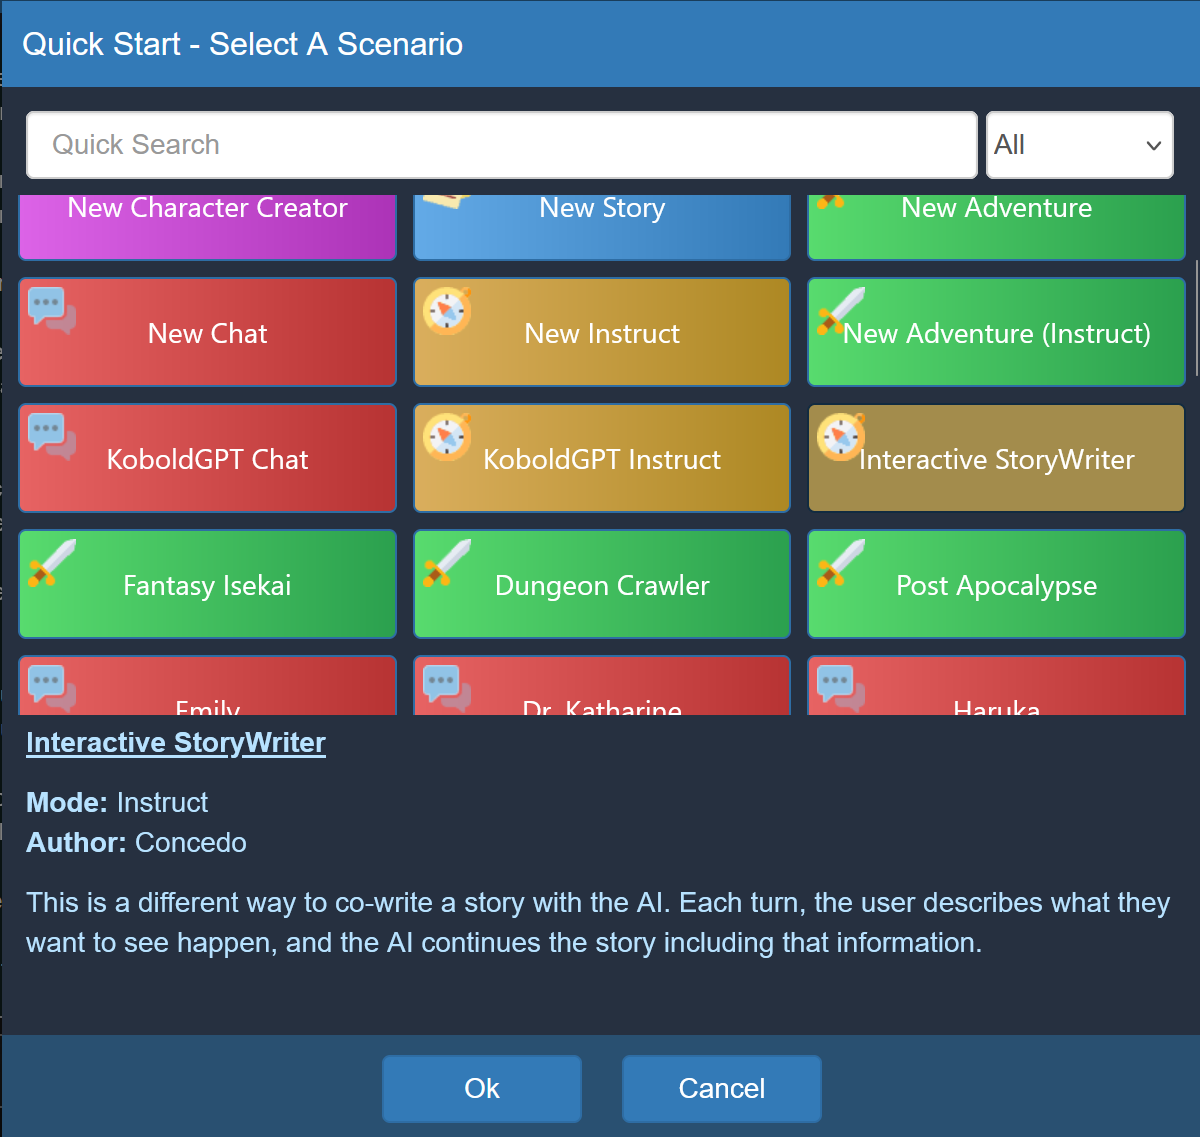Choose the New Chat scenario
1200x1137 pixels.
point(208,332)
